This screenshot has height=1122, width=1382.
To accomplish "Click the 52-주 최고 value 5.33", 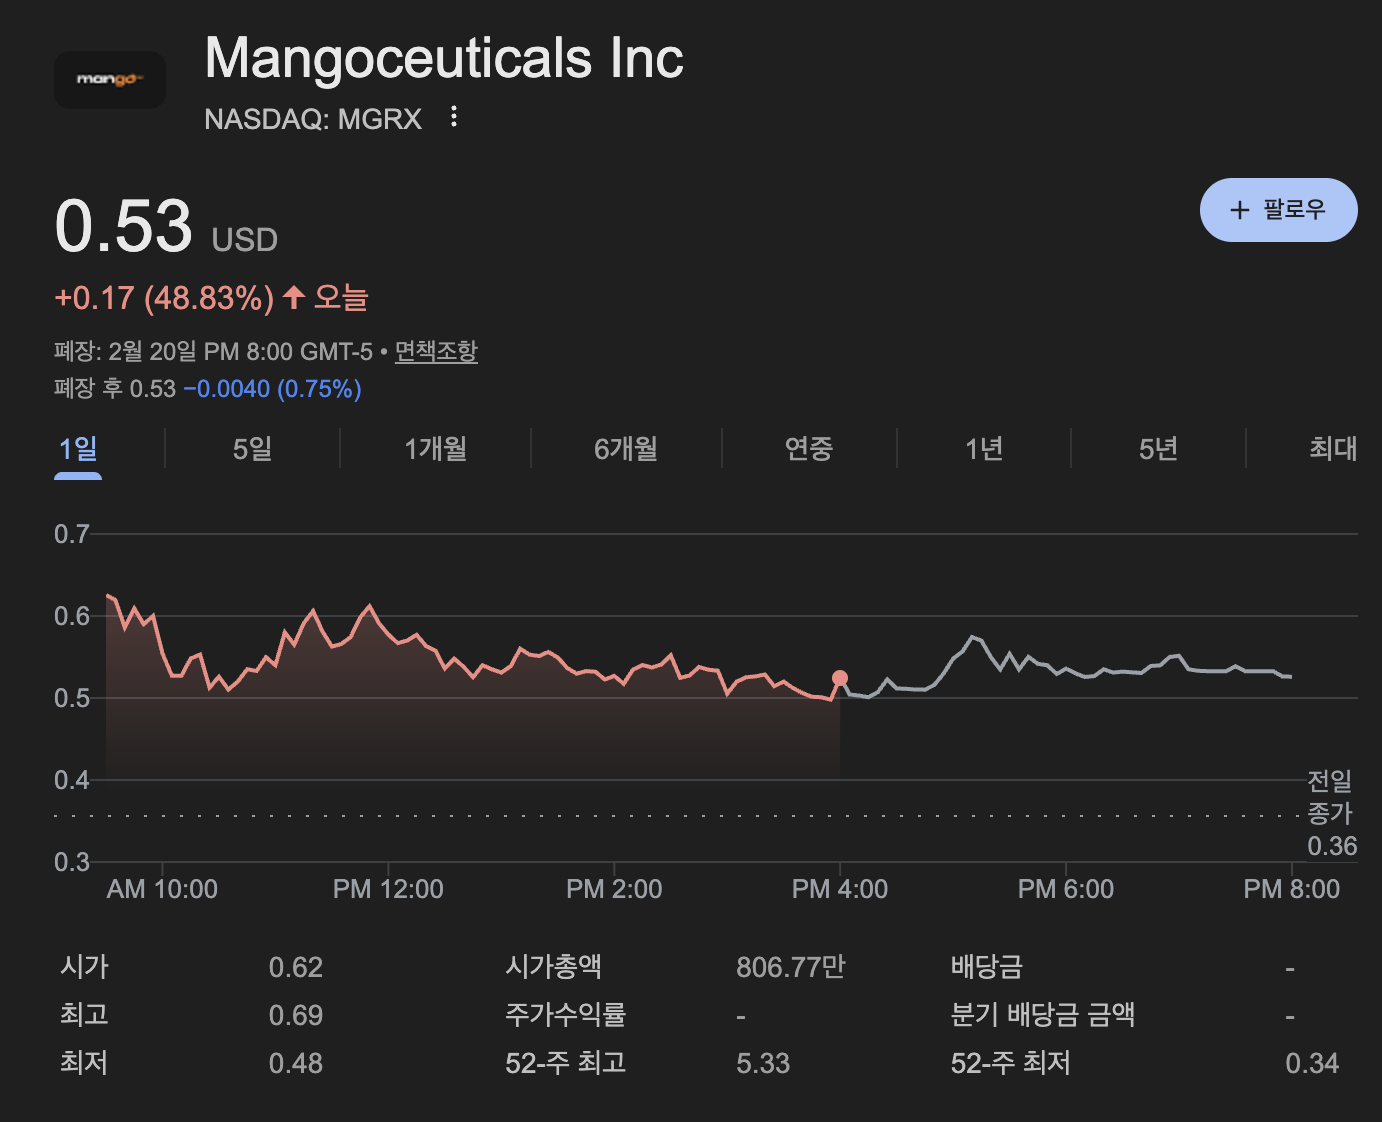I will pyautogui.click(x=763, y=1063).
